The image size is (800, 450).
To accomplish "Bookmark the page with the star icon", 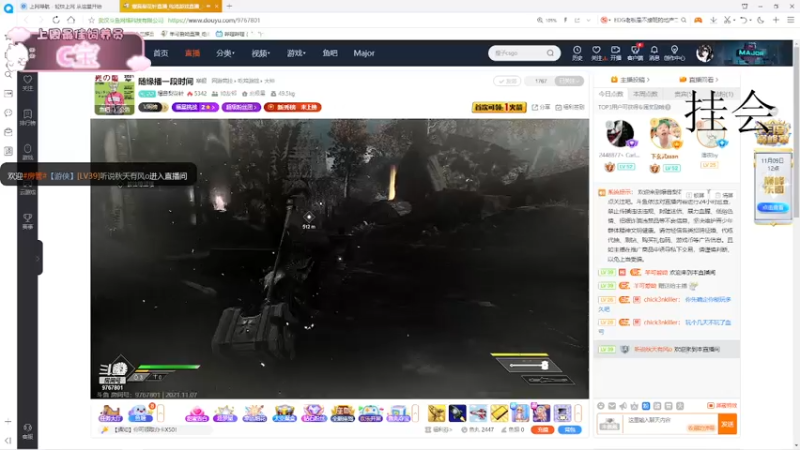I will point(91,20).
